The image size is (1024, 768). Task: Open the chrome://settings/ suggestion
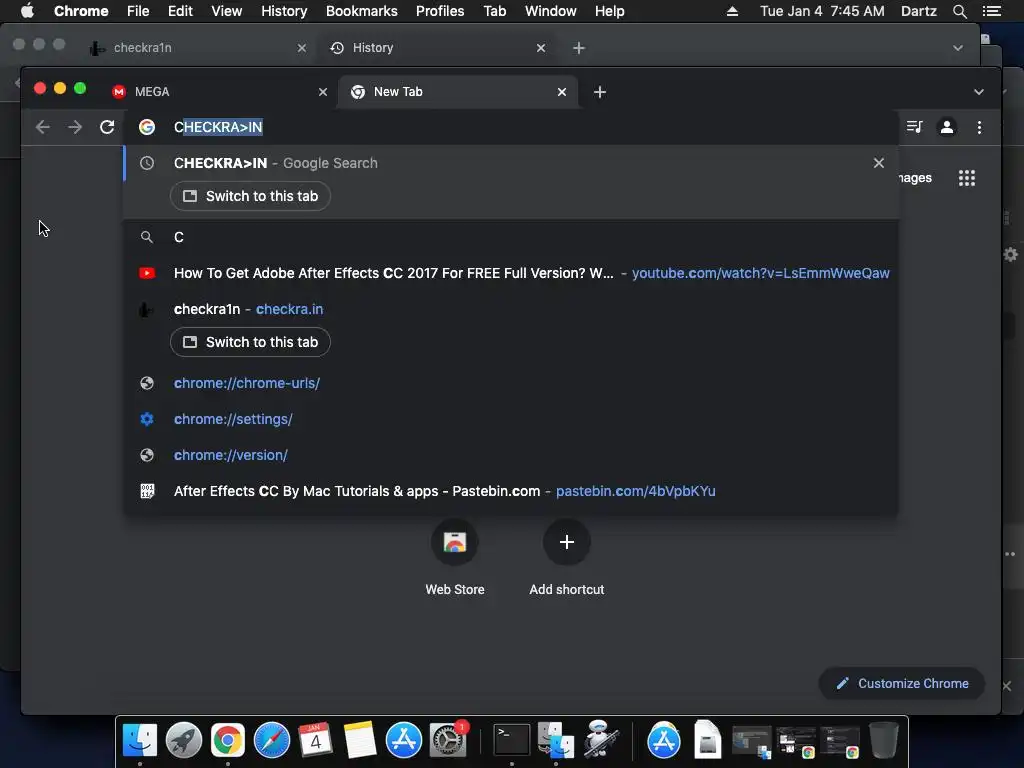click(x=511, y=419)
